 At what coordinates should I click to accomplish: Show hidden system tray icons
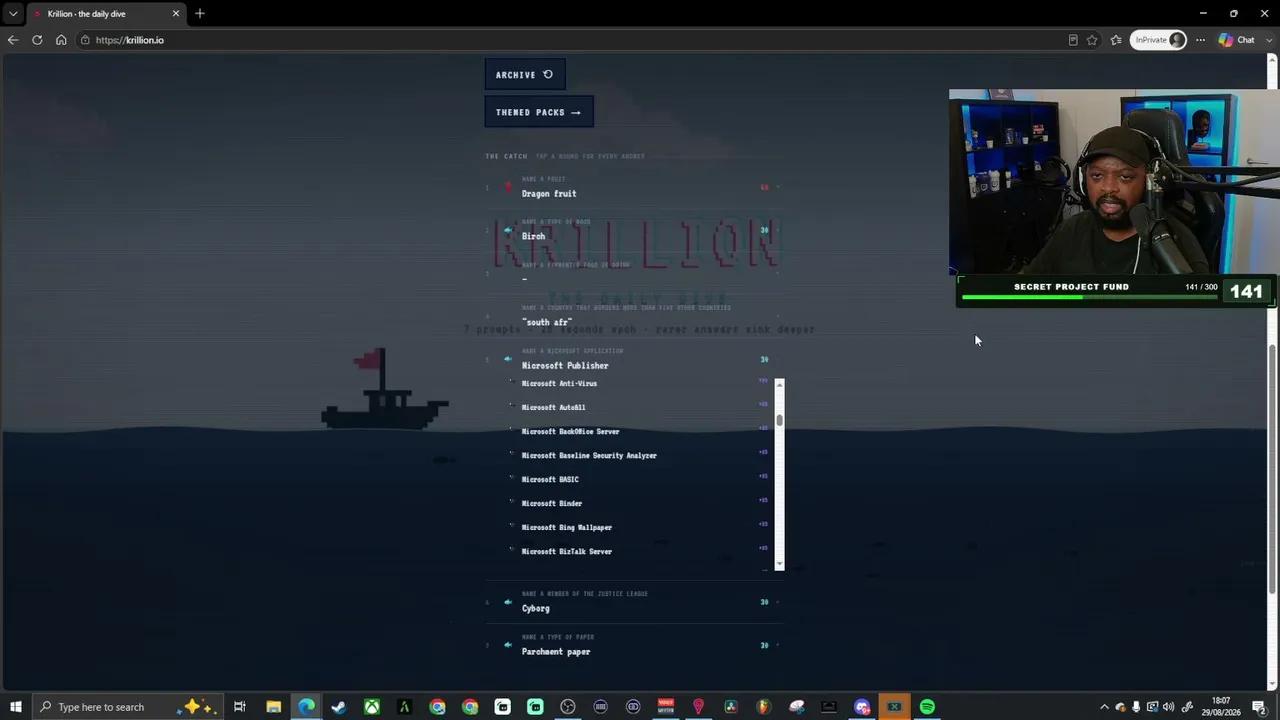pyautogui.click(x=1104, y=707)
